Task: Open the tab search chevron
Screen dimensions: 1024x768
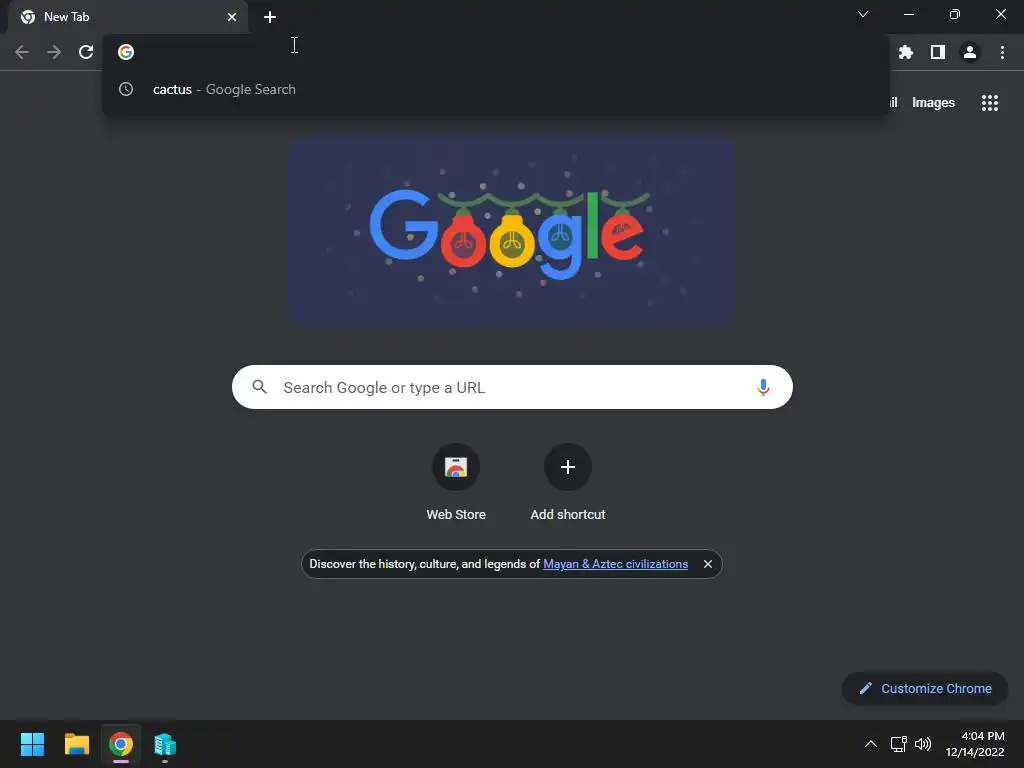Action: pos(863,14)
